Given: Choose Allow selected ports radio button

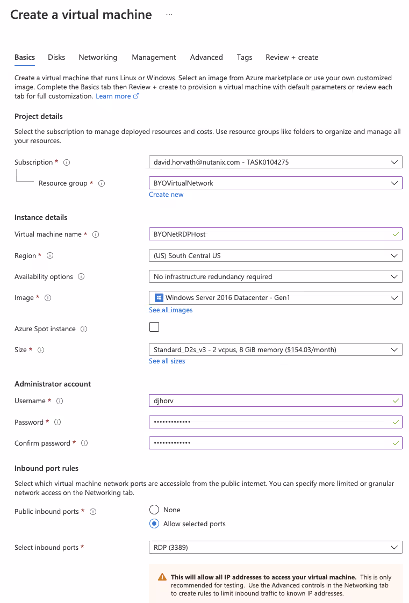Looking at the screenshot, I should [x=154, y=524].
